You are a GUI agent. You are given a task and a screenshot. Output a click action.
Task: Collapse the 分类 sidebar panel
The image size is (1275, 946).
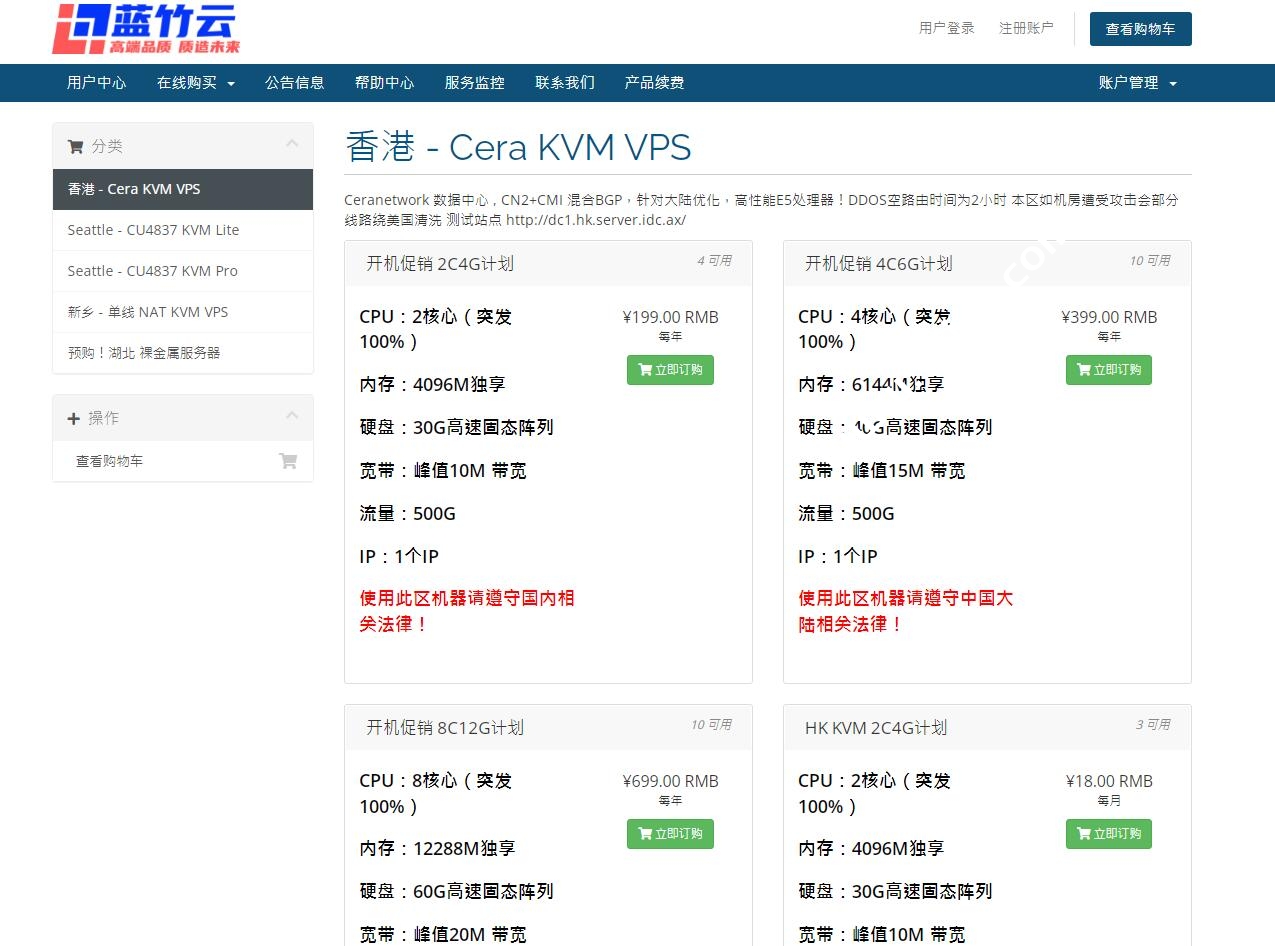(292, 142)
